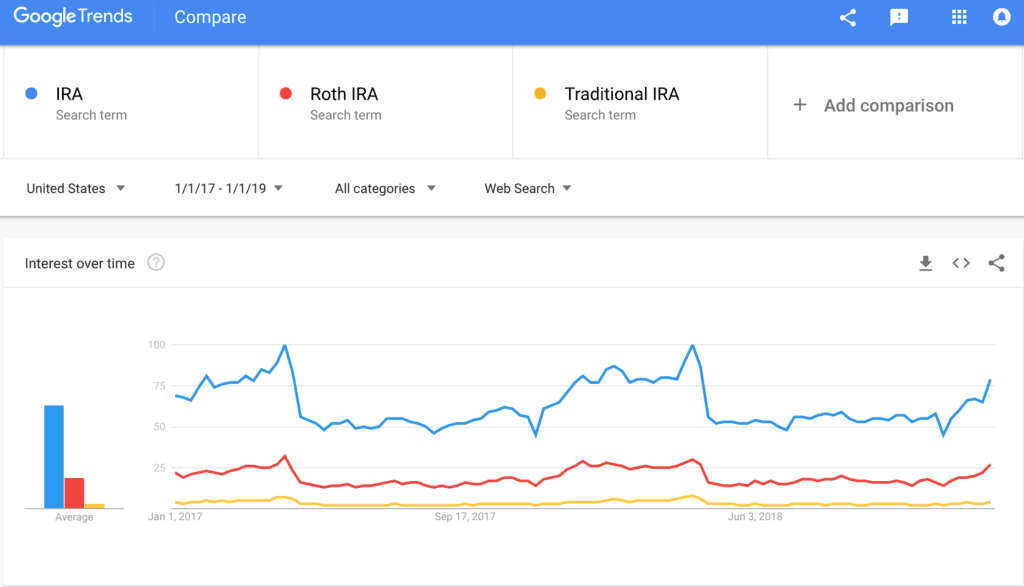This screenshot has height=587, width=1024.
Task: Download the Interest over time chart data
Action: click(x=925, y=263)
